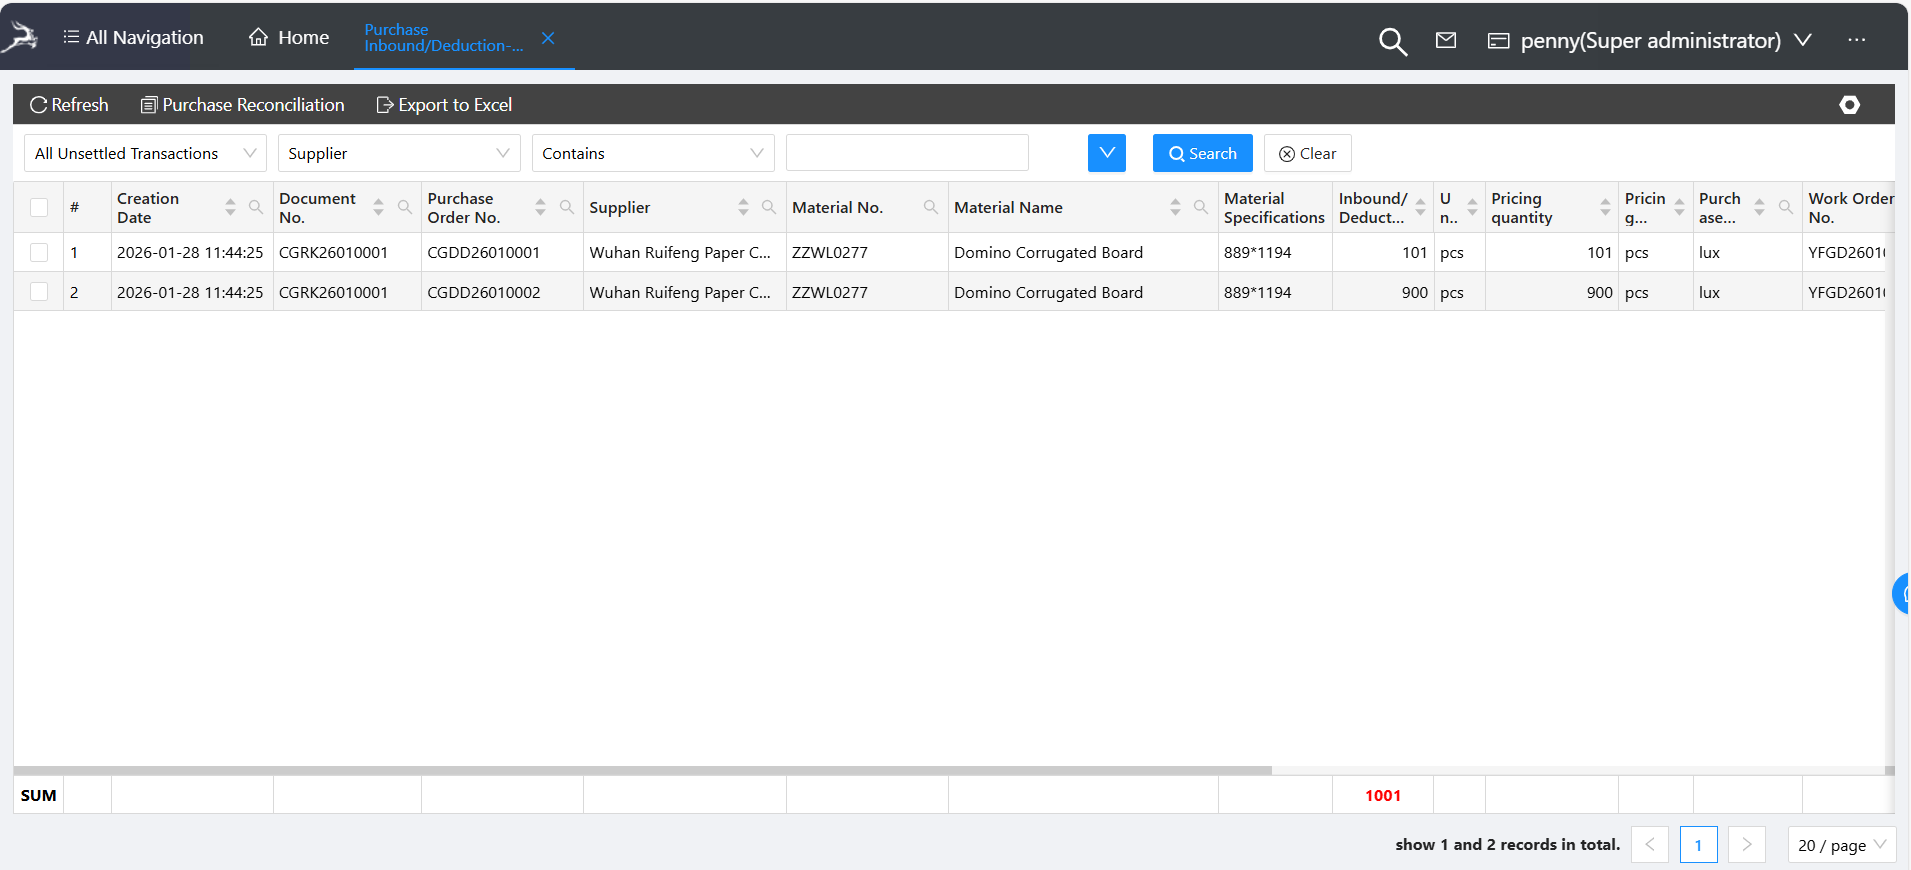Click search icon in Purchase Order No. column

[567, 207]
